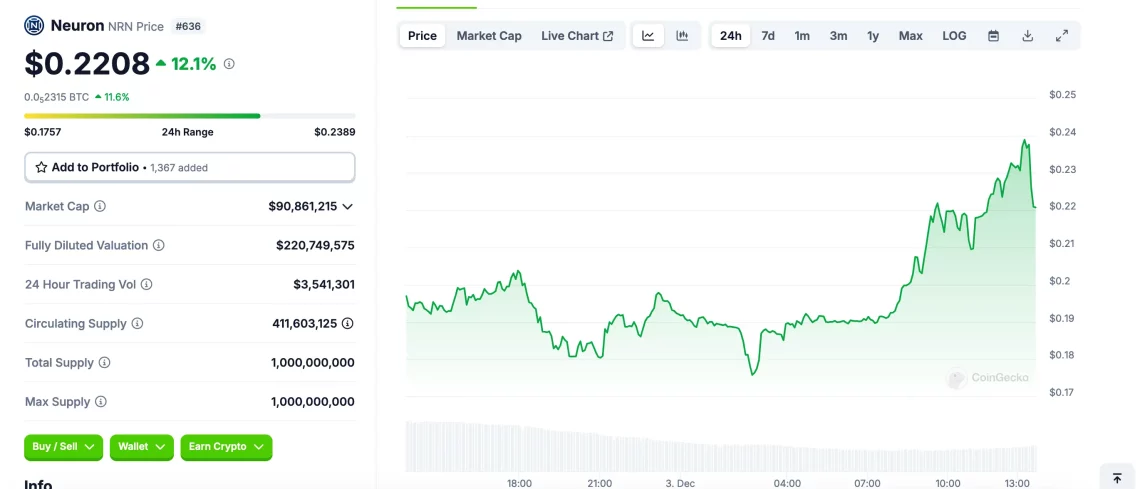Click the 24h Range progress bar
The image size is (1140, 489).
click(189, 116)
